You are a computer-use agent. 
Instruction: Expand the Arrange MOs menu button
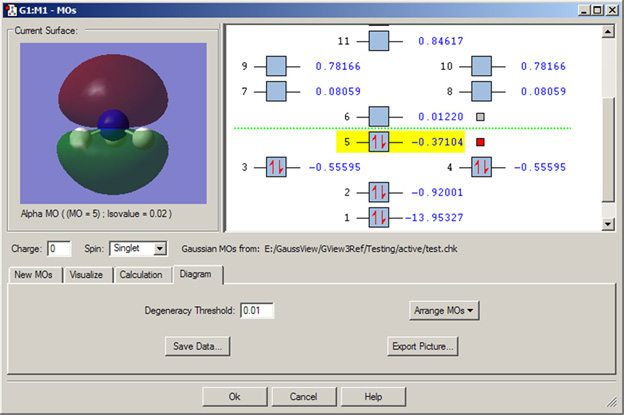pyautogui.click(x=445, y=310)
